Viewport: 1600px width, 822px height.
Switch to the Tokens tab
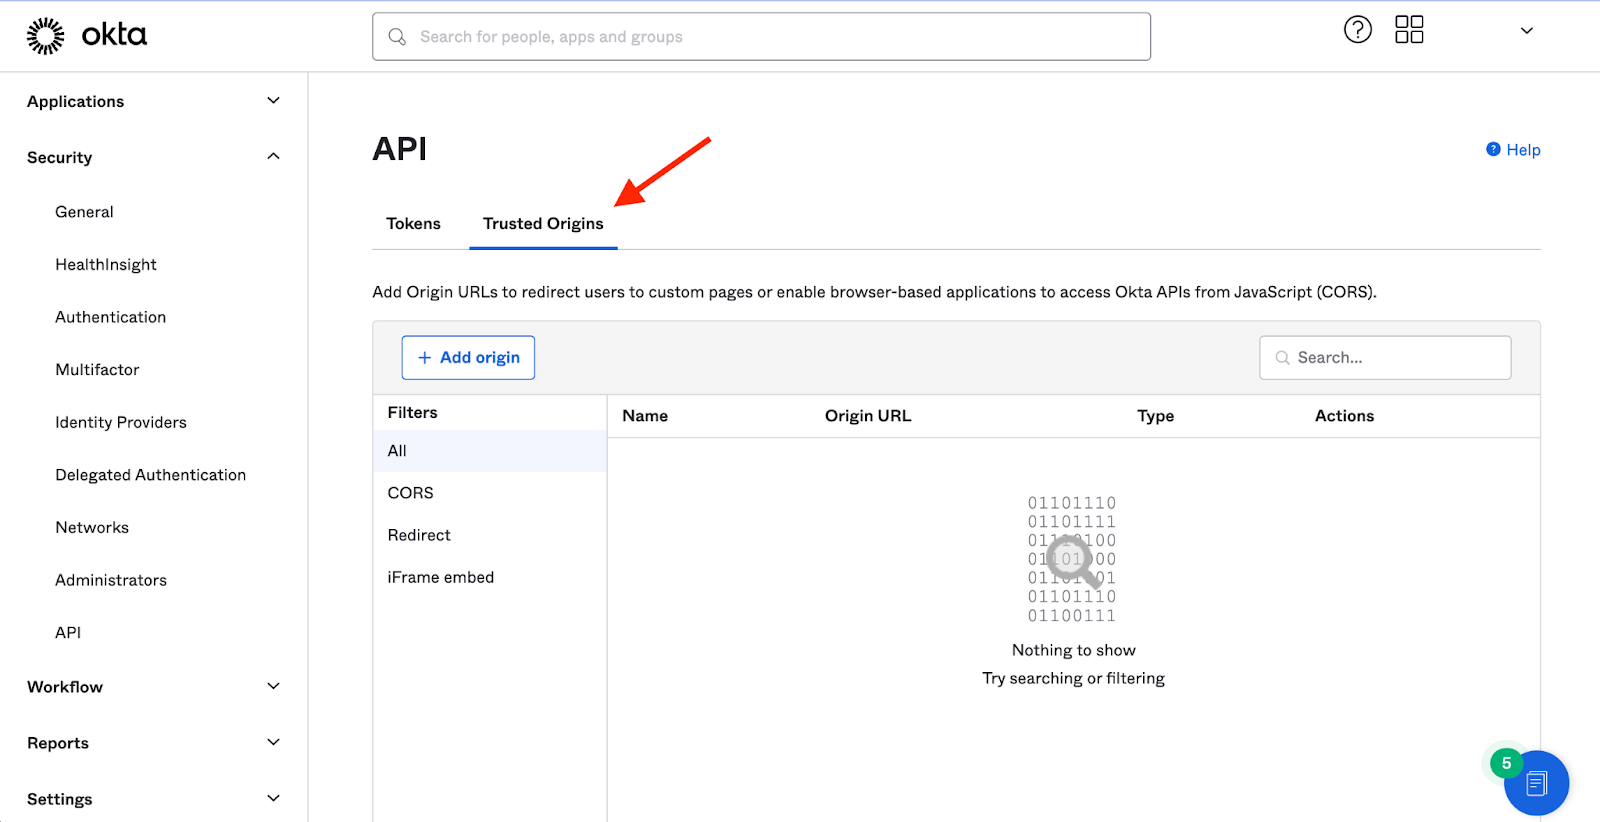click(x=413, y=224)
